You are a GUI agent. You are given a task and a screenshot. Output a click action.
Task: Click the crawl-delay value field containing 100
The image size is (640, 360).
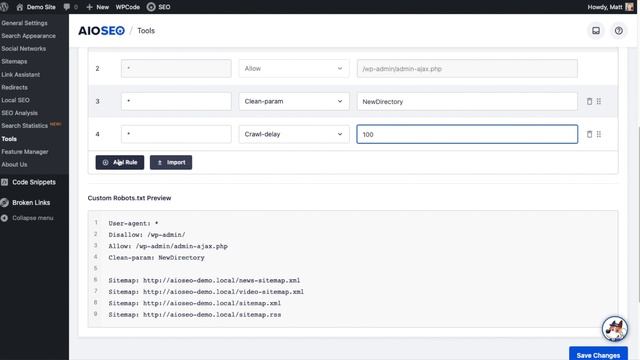click(x=467, y=134)
